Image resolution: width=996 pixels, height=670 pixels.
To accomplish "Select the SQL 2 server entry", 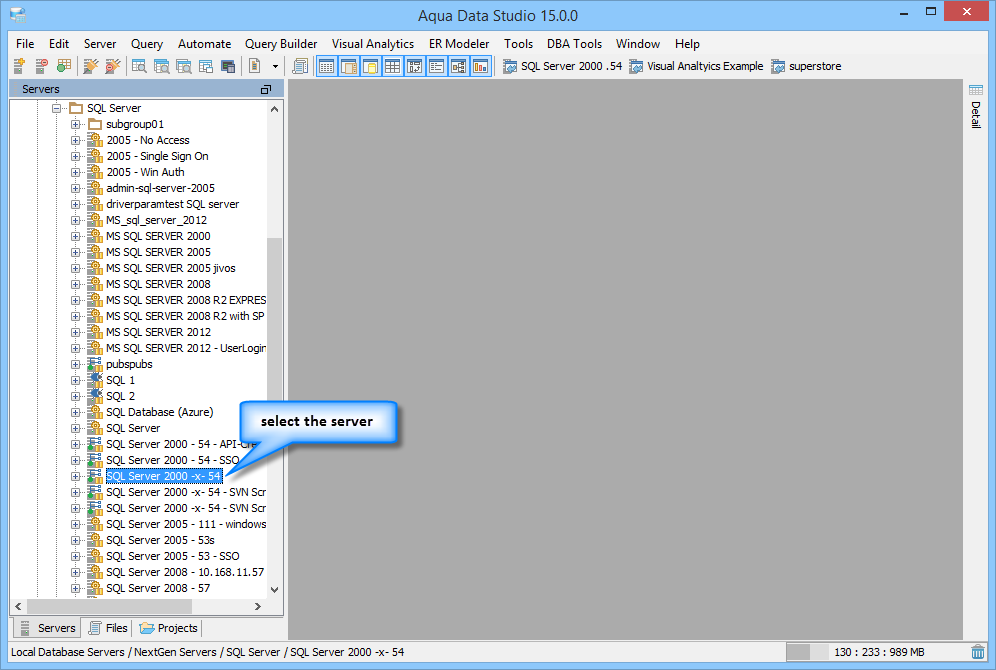I will 120,396.
